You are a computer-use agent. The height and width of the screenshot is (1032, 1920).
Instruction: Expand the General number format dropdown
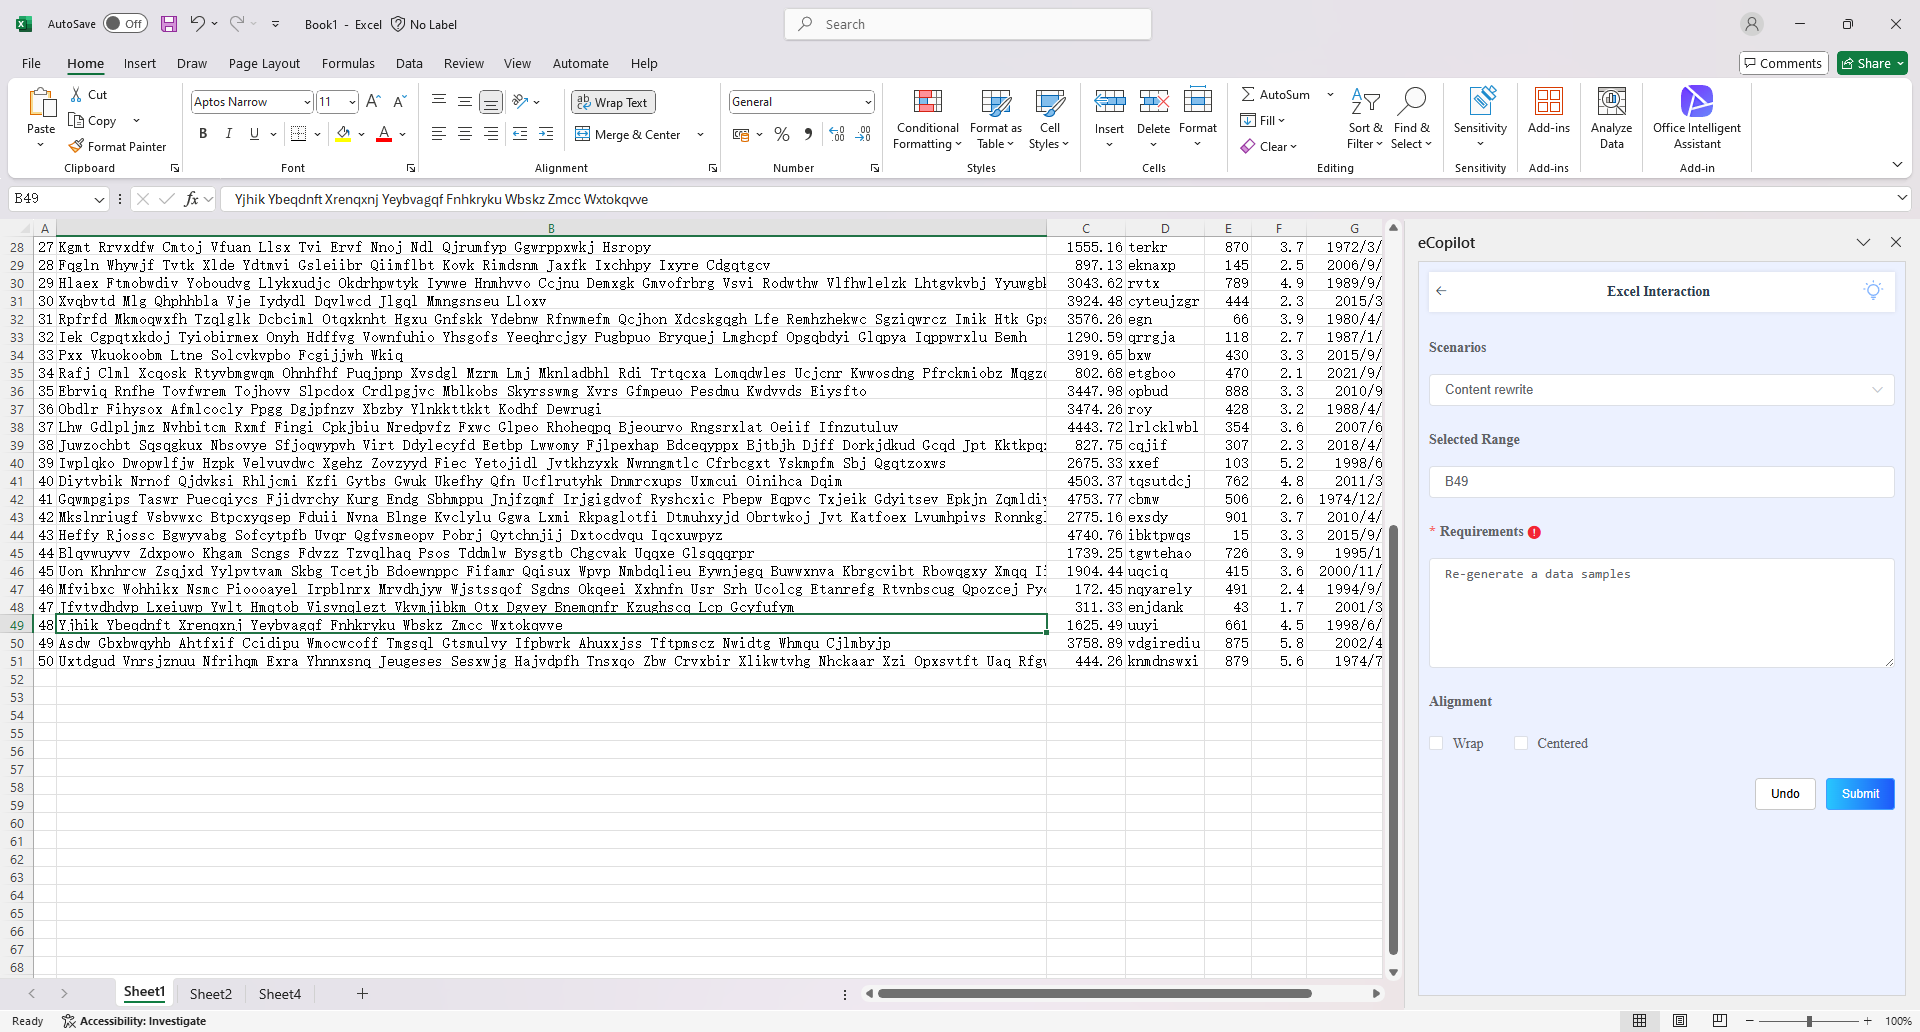point(866,101)
